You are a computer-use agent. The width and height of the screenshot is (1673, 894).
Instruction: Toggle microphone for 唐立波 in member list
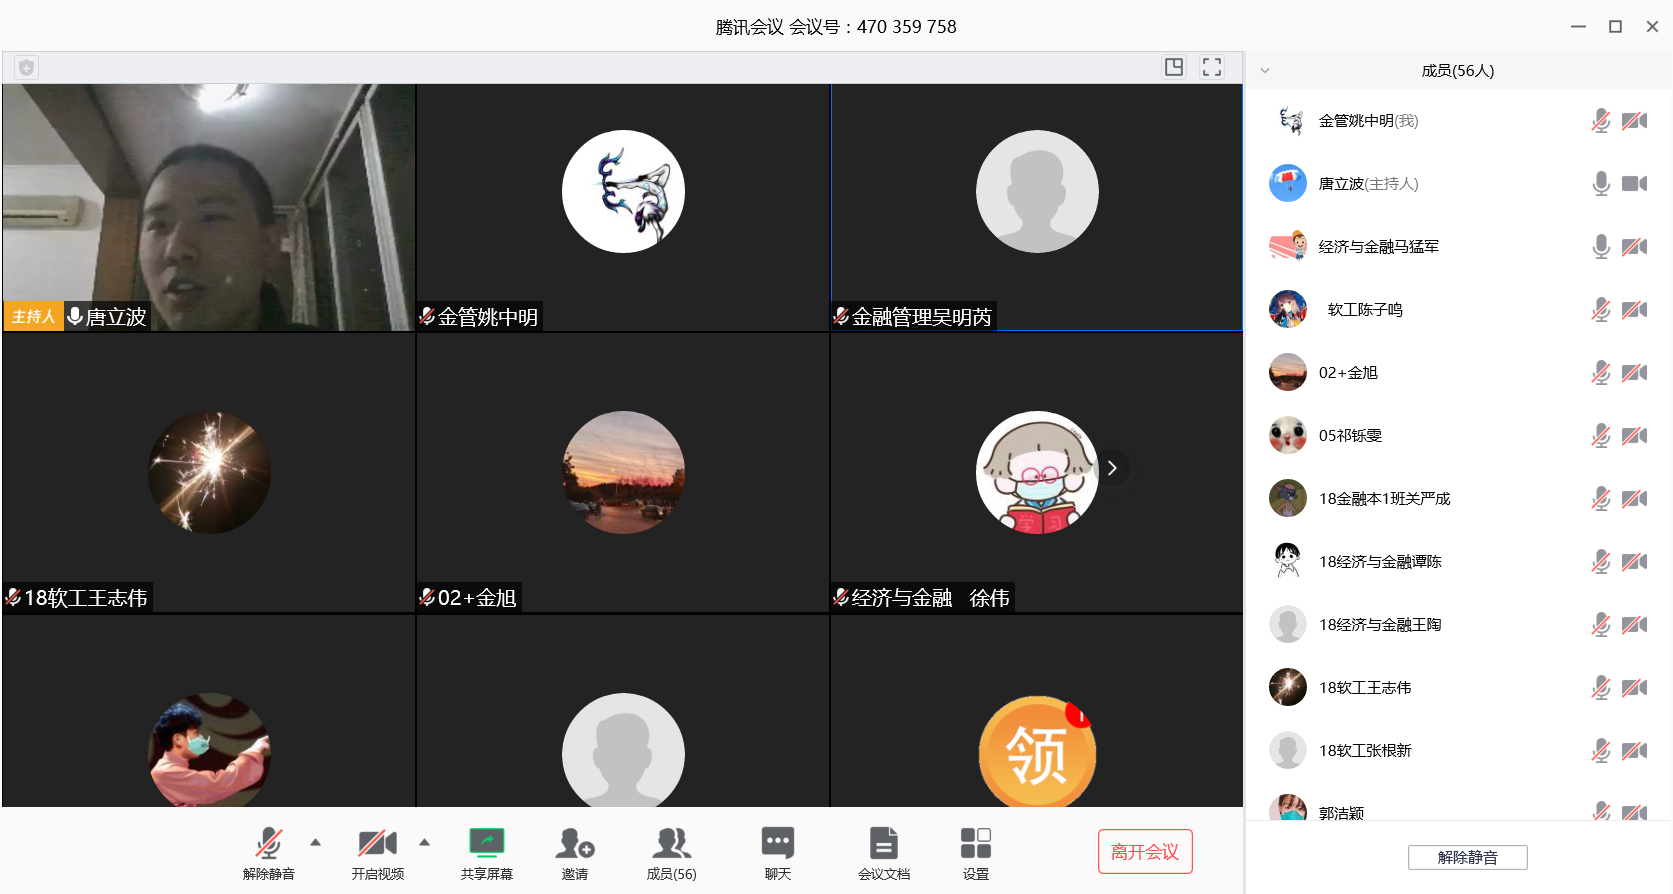coord(1601,184)
